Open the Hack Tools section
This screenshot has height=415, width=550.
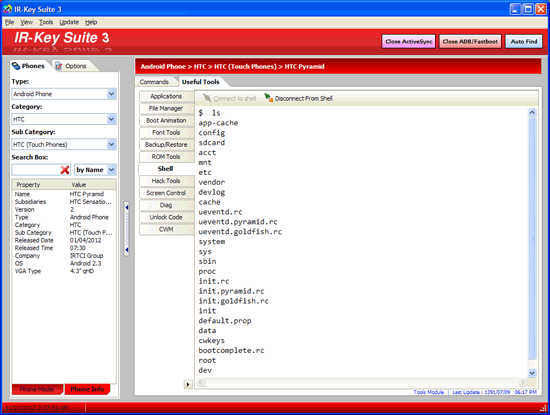pyautogui.click(x=166, y=181)
